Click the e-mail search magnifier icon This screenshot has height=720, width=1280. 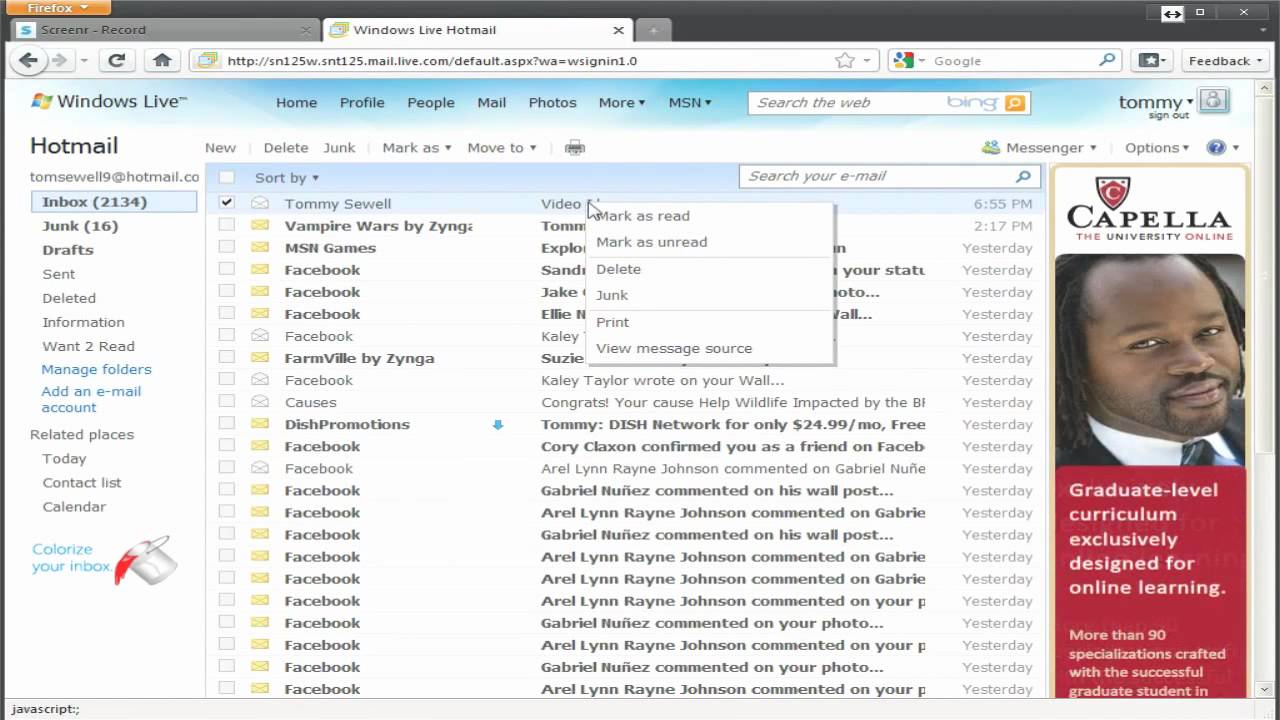(x=1023, y=176)
